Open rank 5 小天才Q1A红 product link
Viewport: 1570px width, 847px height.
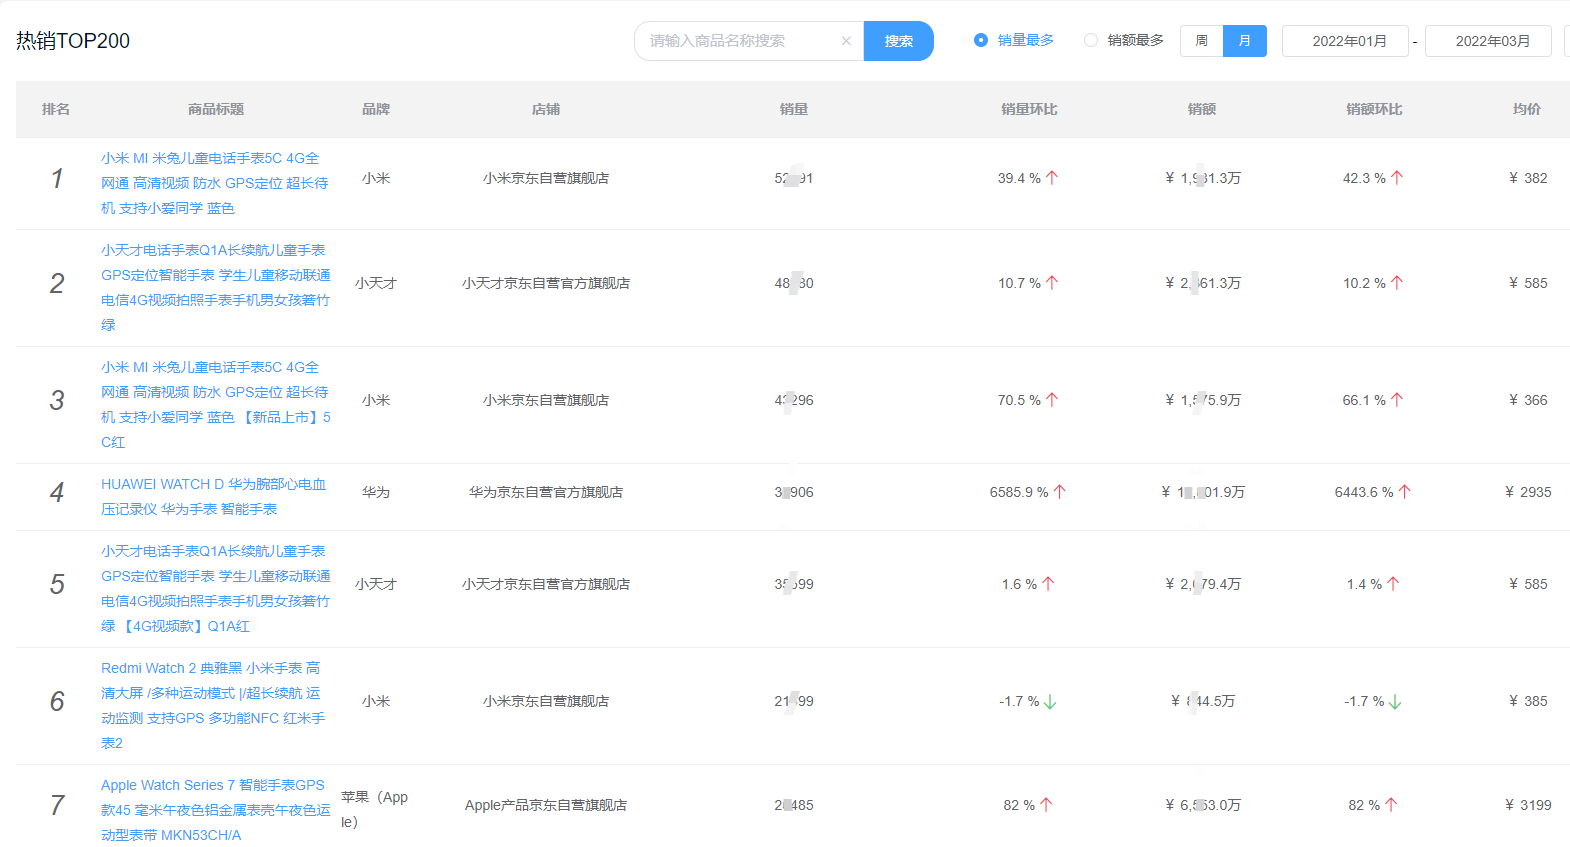click(x=215, y=589)
